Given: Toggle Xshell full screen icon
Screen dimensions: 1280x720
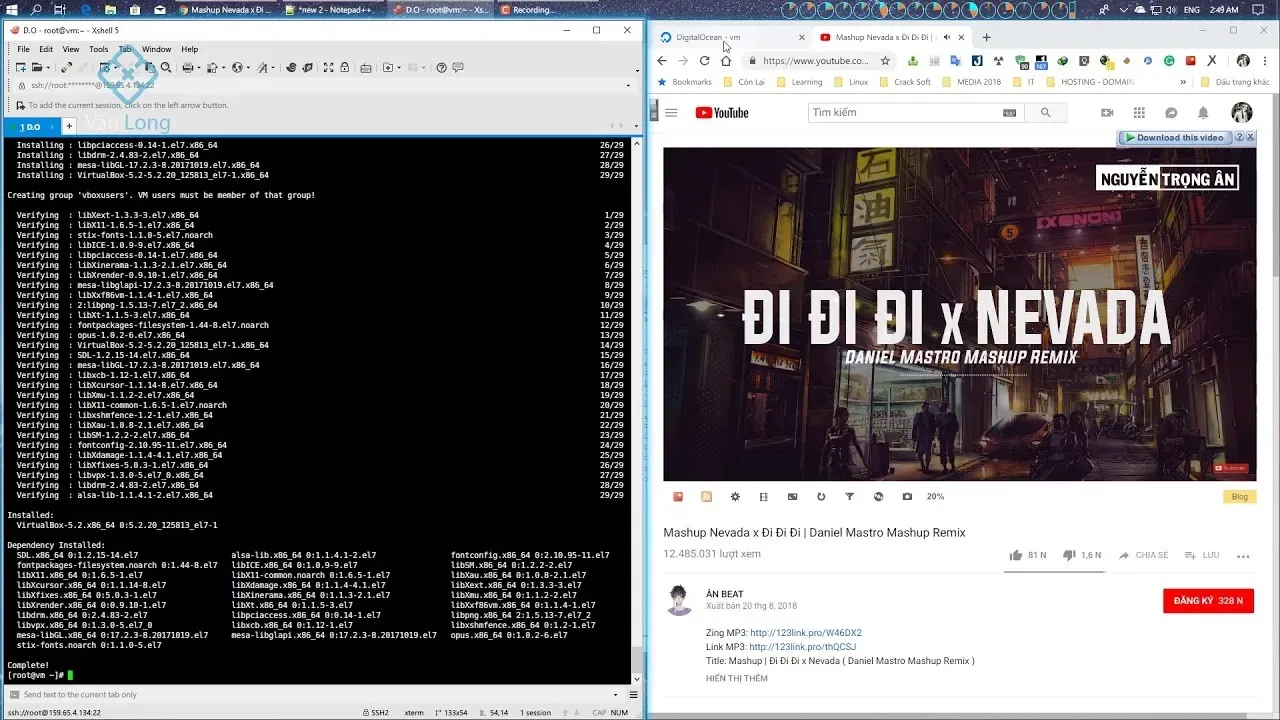Looking at the screenshot, I should 328,68.
